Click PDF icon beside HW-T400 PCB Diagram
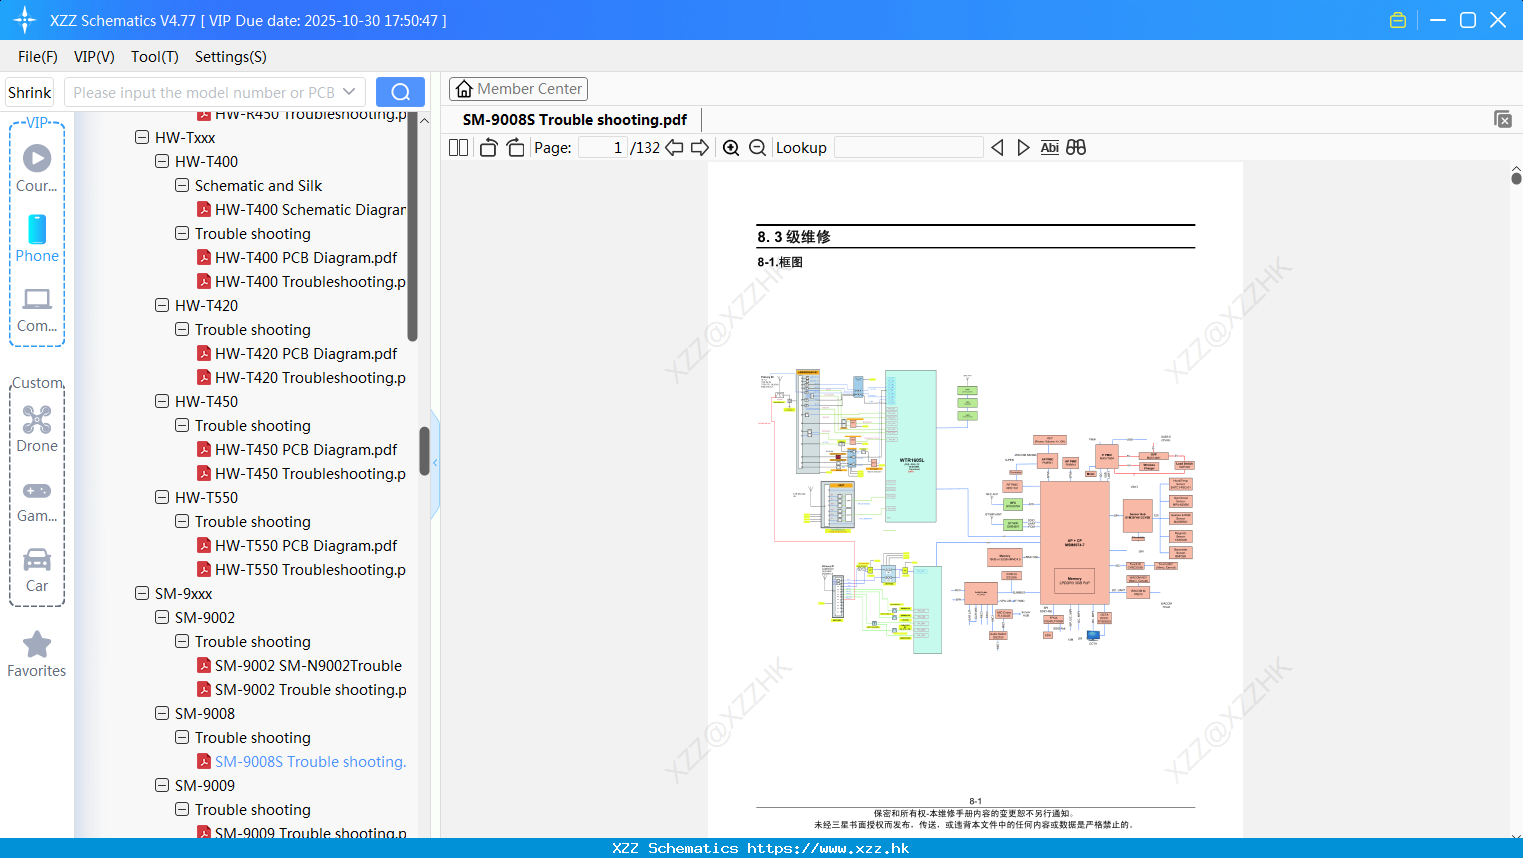 [204, 258]
